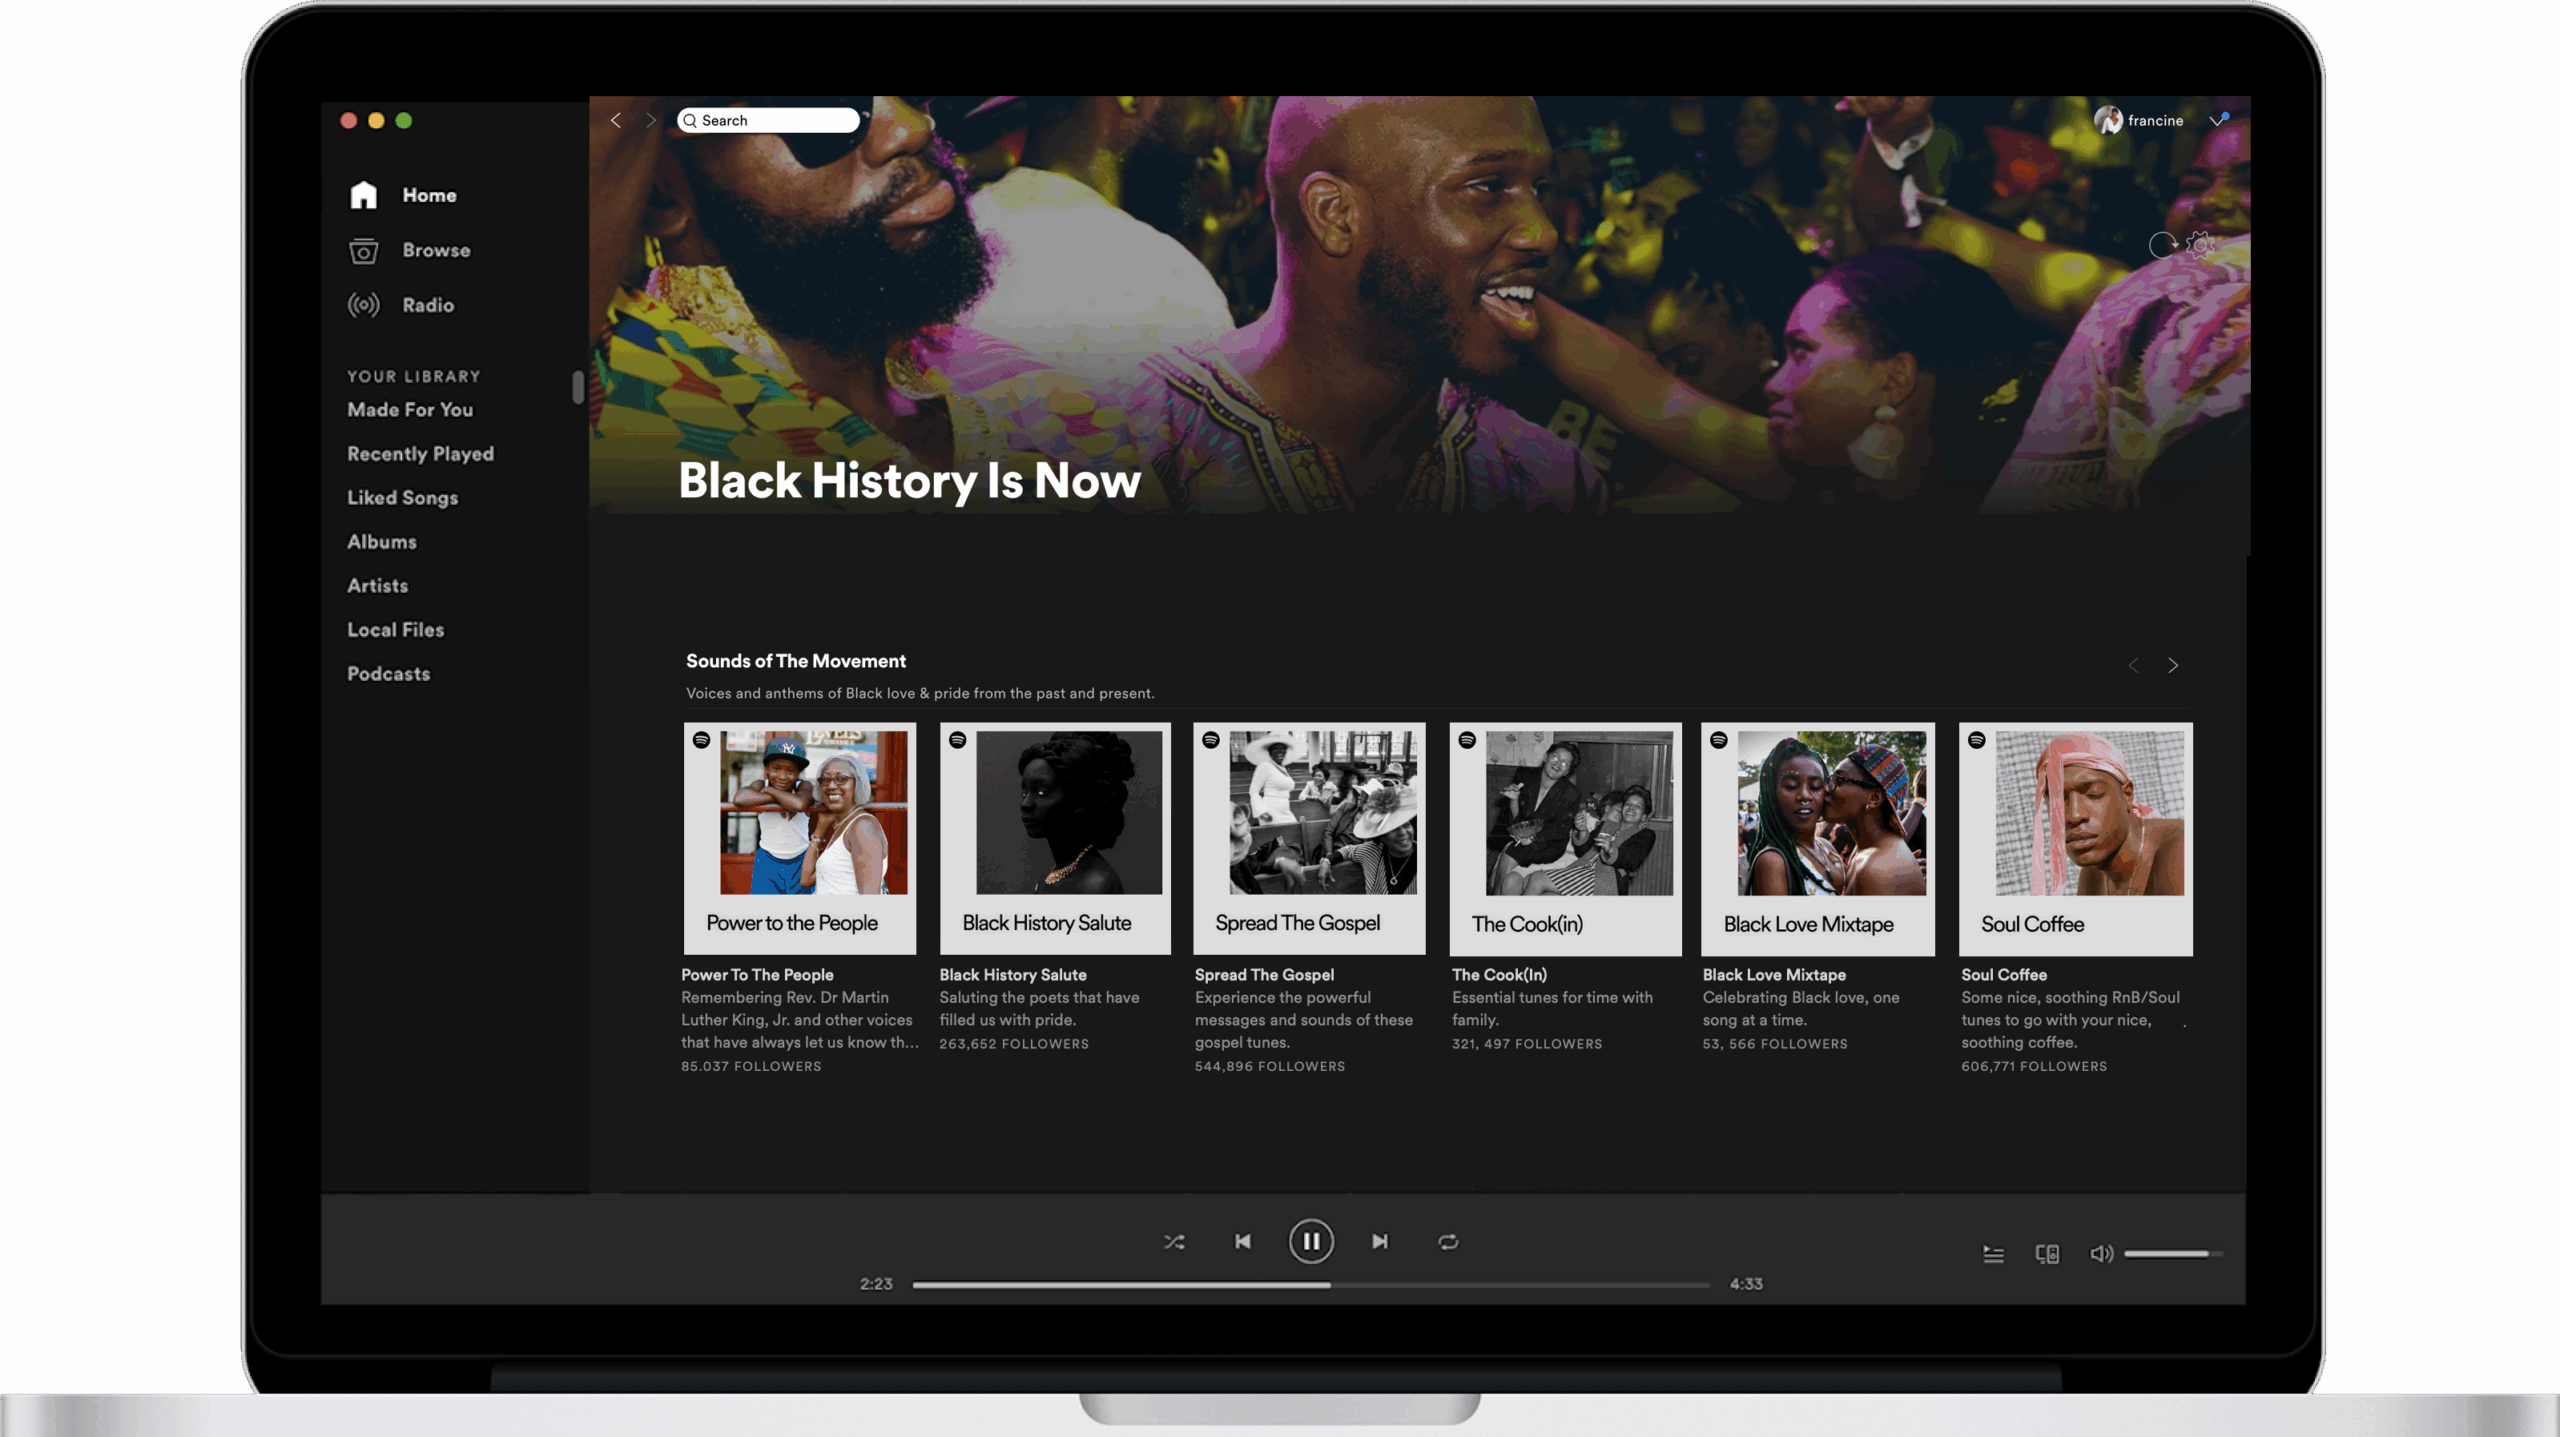Open the Radio section icon
Image resolution: width=2560 pixels, height=1437 pixels.
pos(363,305)
